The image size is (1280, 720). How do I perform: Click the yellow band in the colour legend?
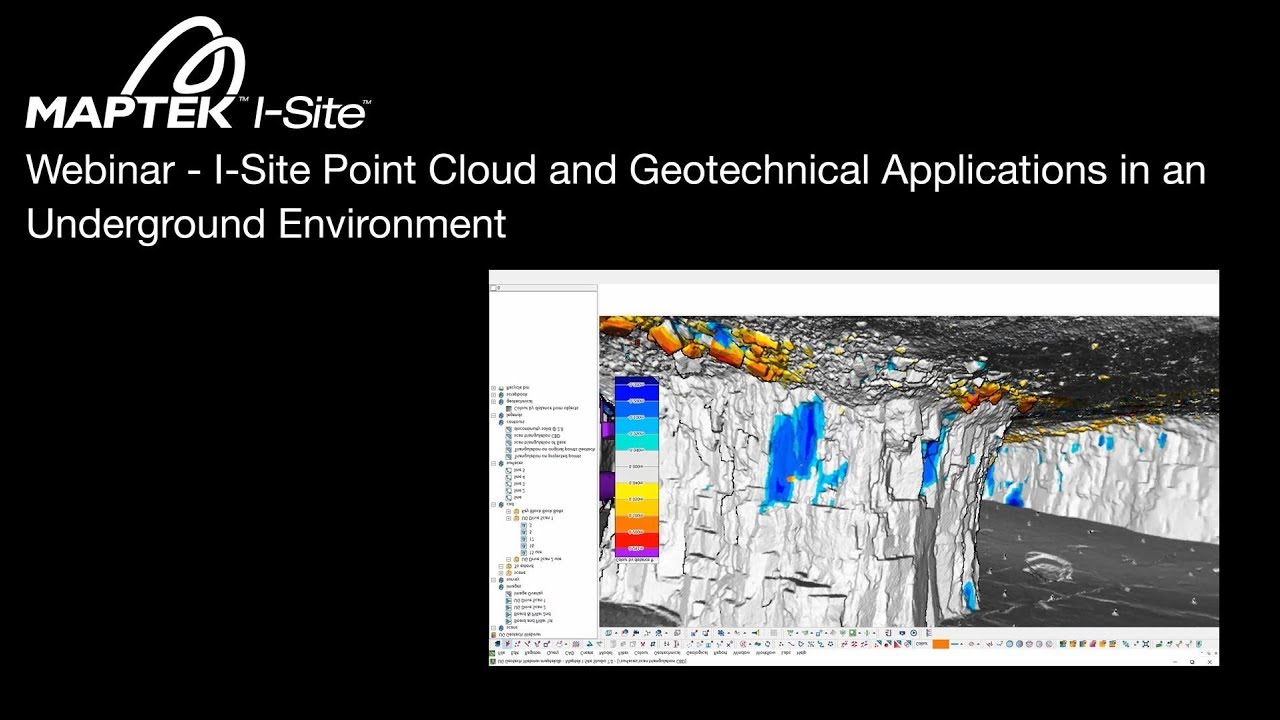pos(637,491)
